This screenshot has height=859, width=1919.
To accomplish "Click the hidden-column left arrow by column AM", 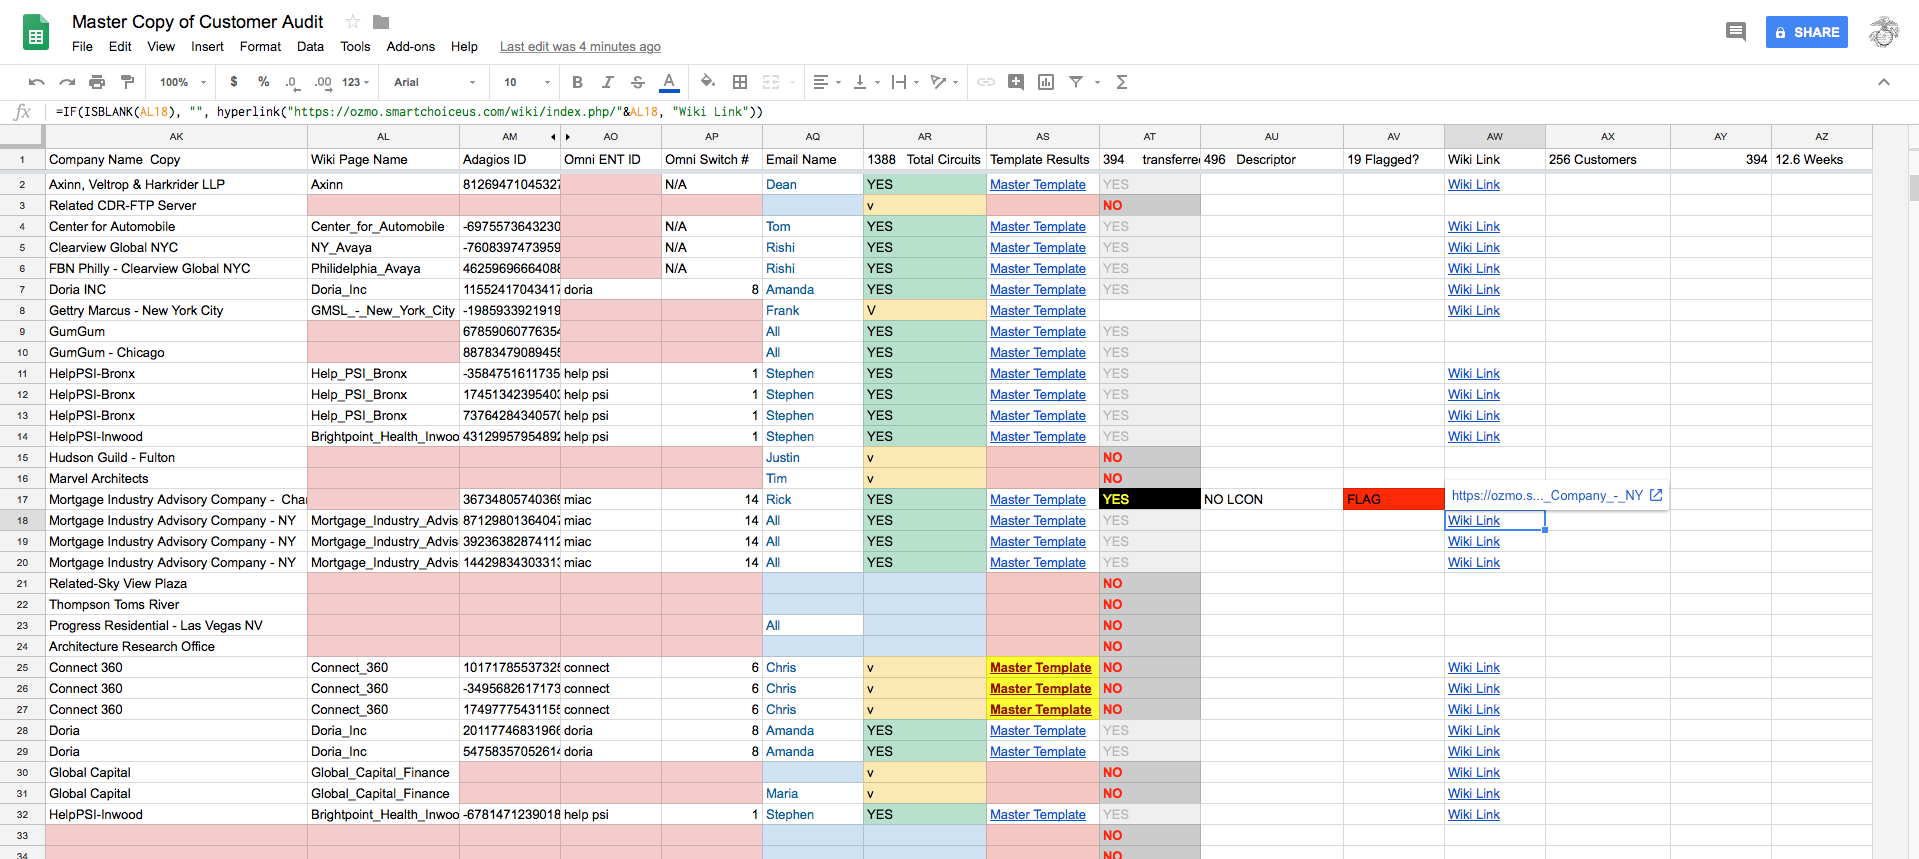I will (553, 137).
